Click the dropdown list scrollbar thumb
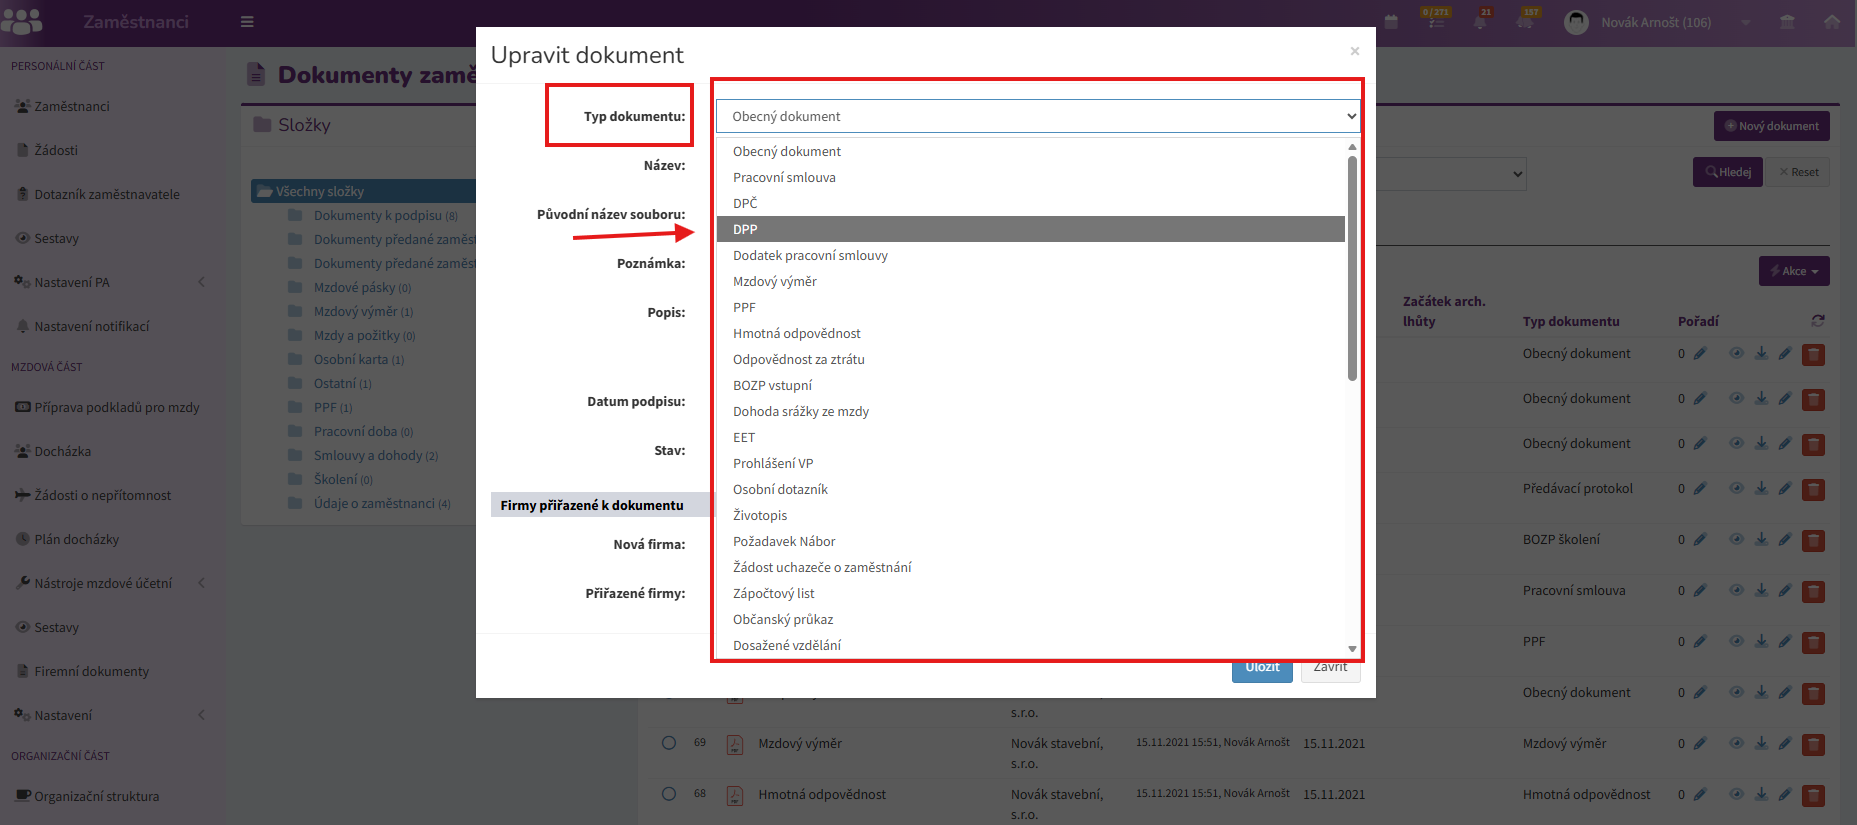The height and width of the screenshot is (825, 1857). (1352, 268)
